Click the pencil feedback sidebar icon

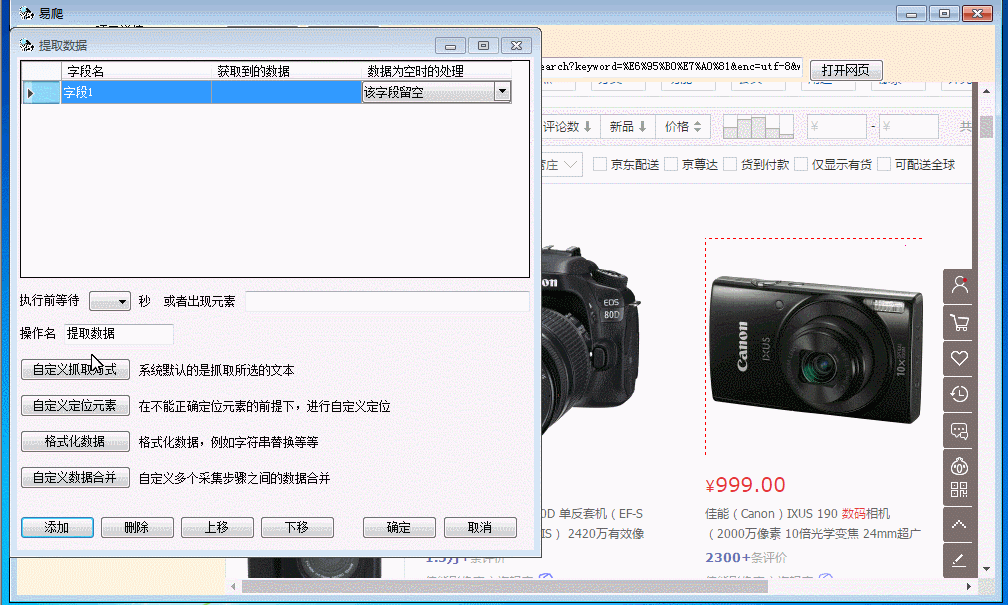point(959,560)
